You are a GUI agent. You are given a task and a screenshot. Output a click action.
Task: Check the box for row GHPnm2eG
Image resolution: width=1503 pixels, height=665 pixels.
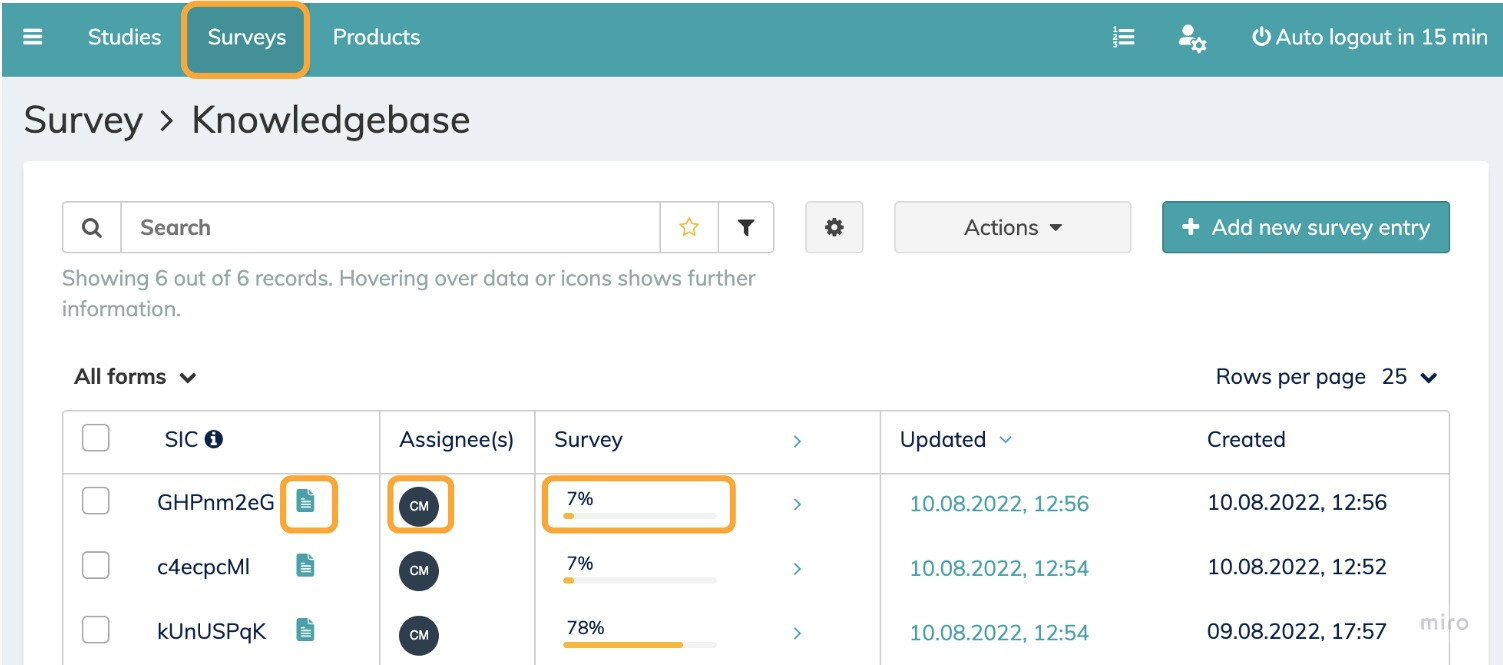click(96, 501)
